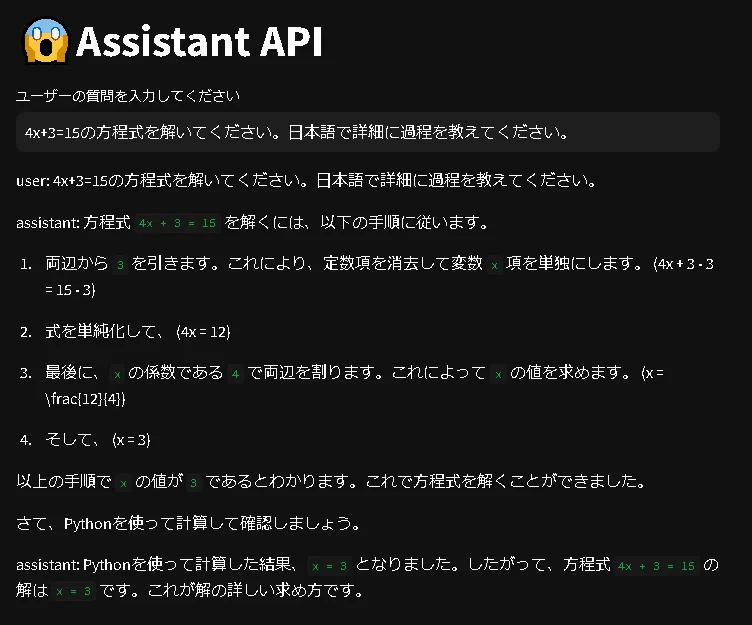The width and height of the screenshot is (752, 625).
Task: Click the label ユーザーの質問を入力してください
Action: pyautogui.click(x=128, y=96)
